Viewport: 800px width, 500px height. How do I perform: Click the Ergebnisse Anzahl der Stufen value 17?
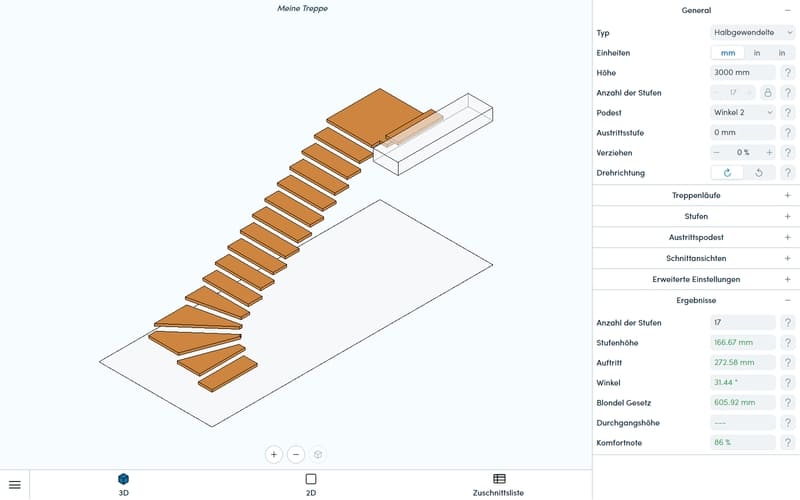(x=743, y=322)
